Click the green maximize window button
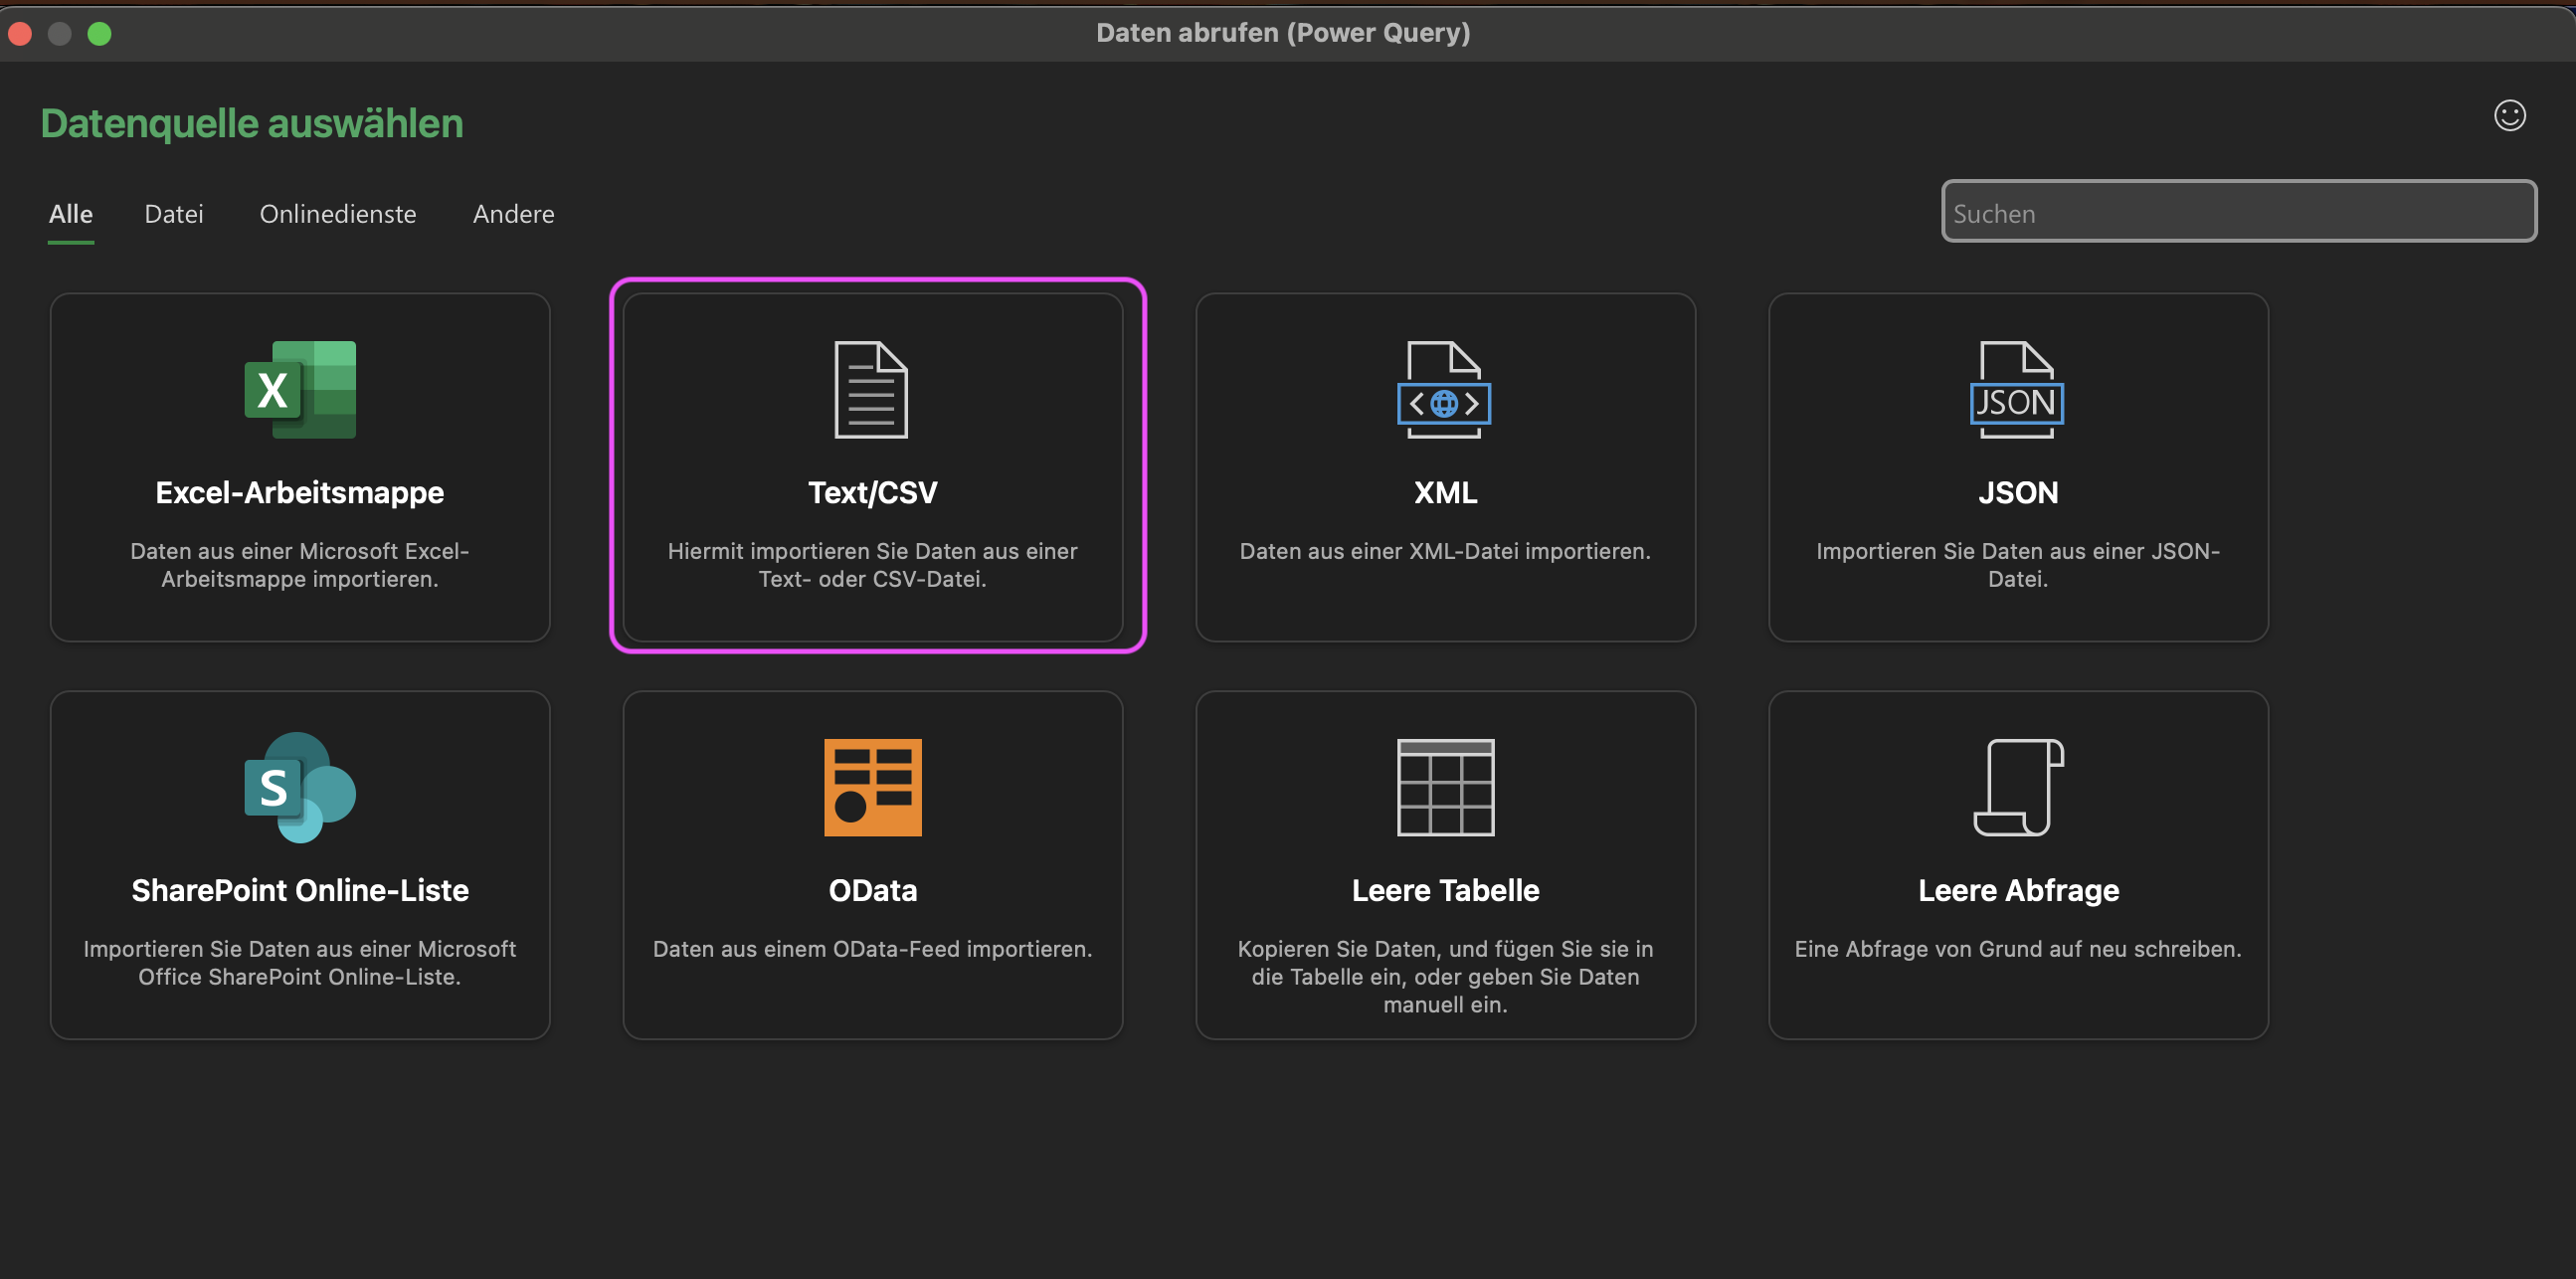Screen dimensions: 2576x1279 (x=99, y=34)
